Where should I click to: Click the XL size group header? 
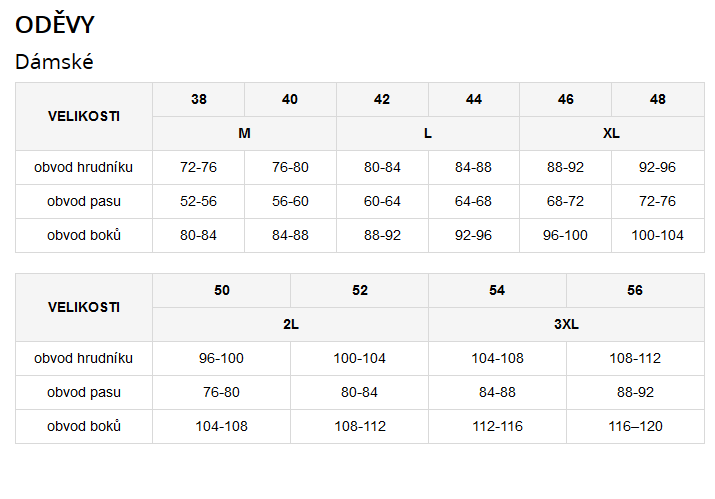point(611,133)
